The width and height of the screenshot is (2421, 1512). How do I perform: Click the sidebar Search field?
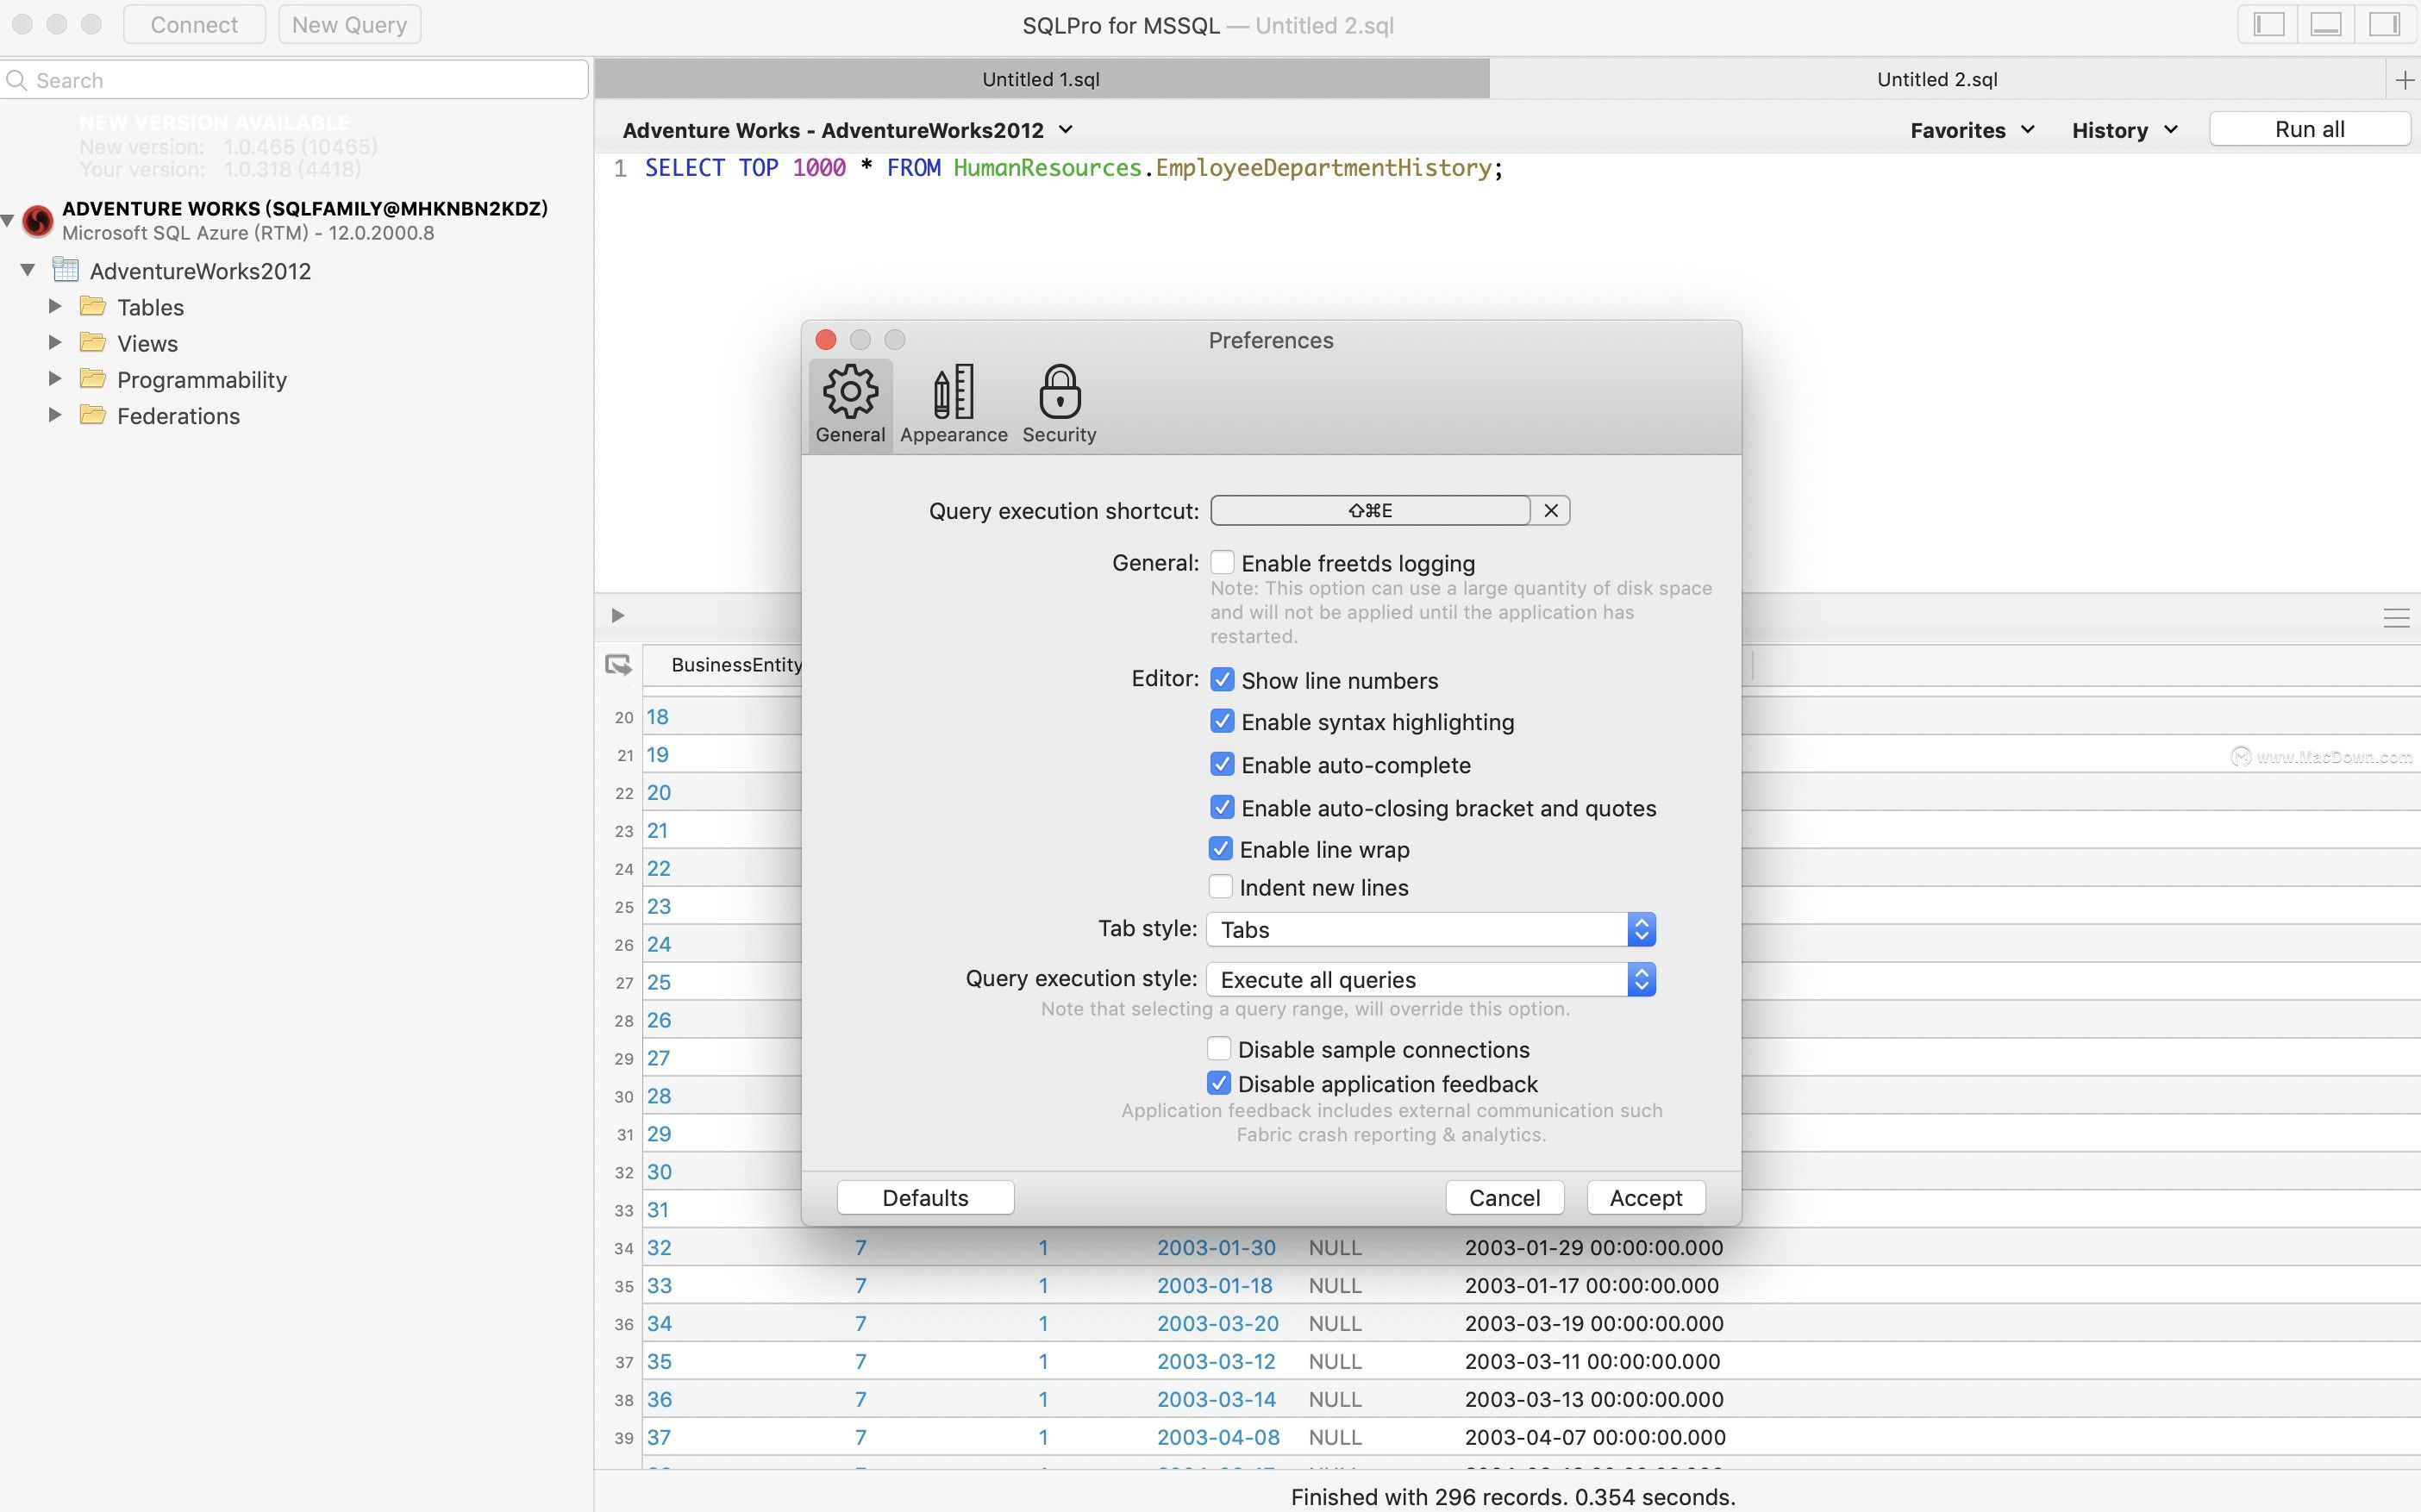pyautogui.click(x=295, y=80)
